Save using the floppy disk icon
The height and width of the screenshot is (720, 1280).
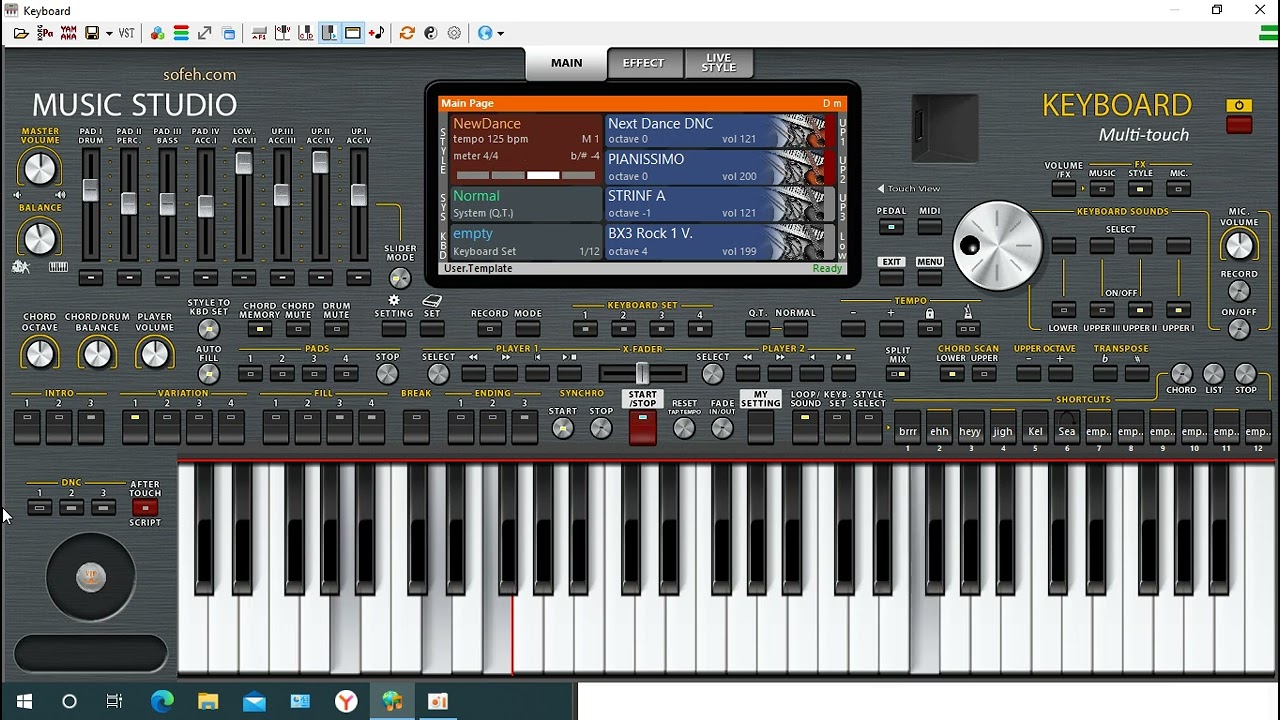pyautogui.click(x=92, y=33)
